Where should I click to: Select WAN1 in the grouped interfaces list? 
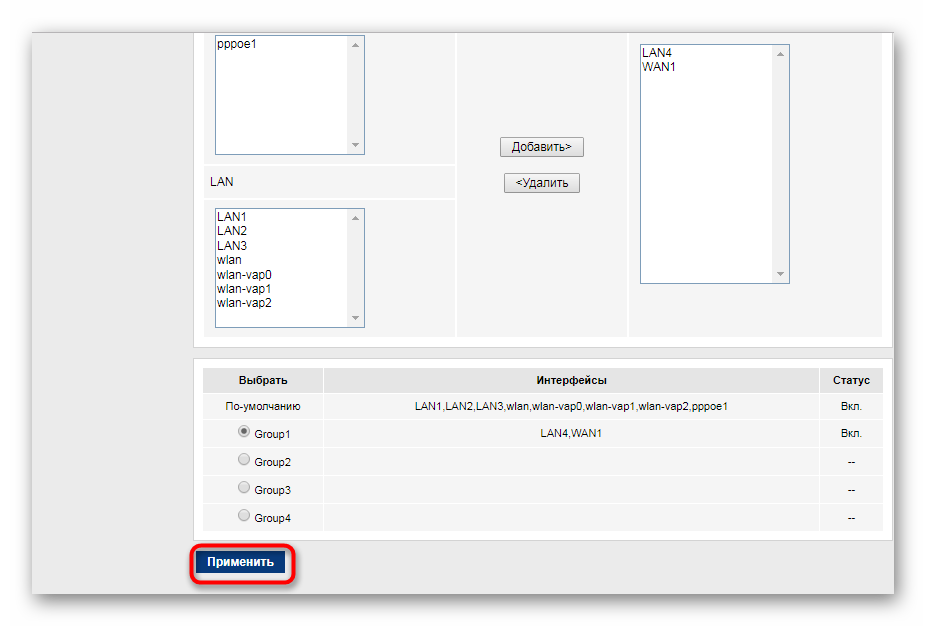658,67
